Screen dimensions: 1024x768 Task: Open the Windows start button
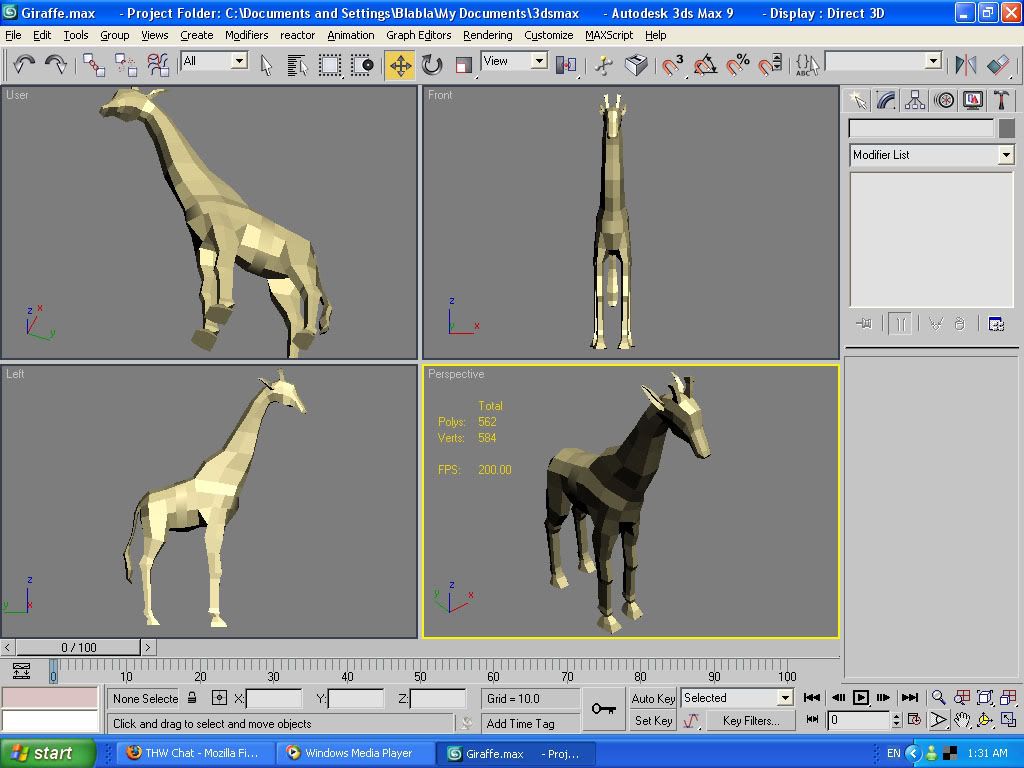tap(48, 753)
